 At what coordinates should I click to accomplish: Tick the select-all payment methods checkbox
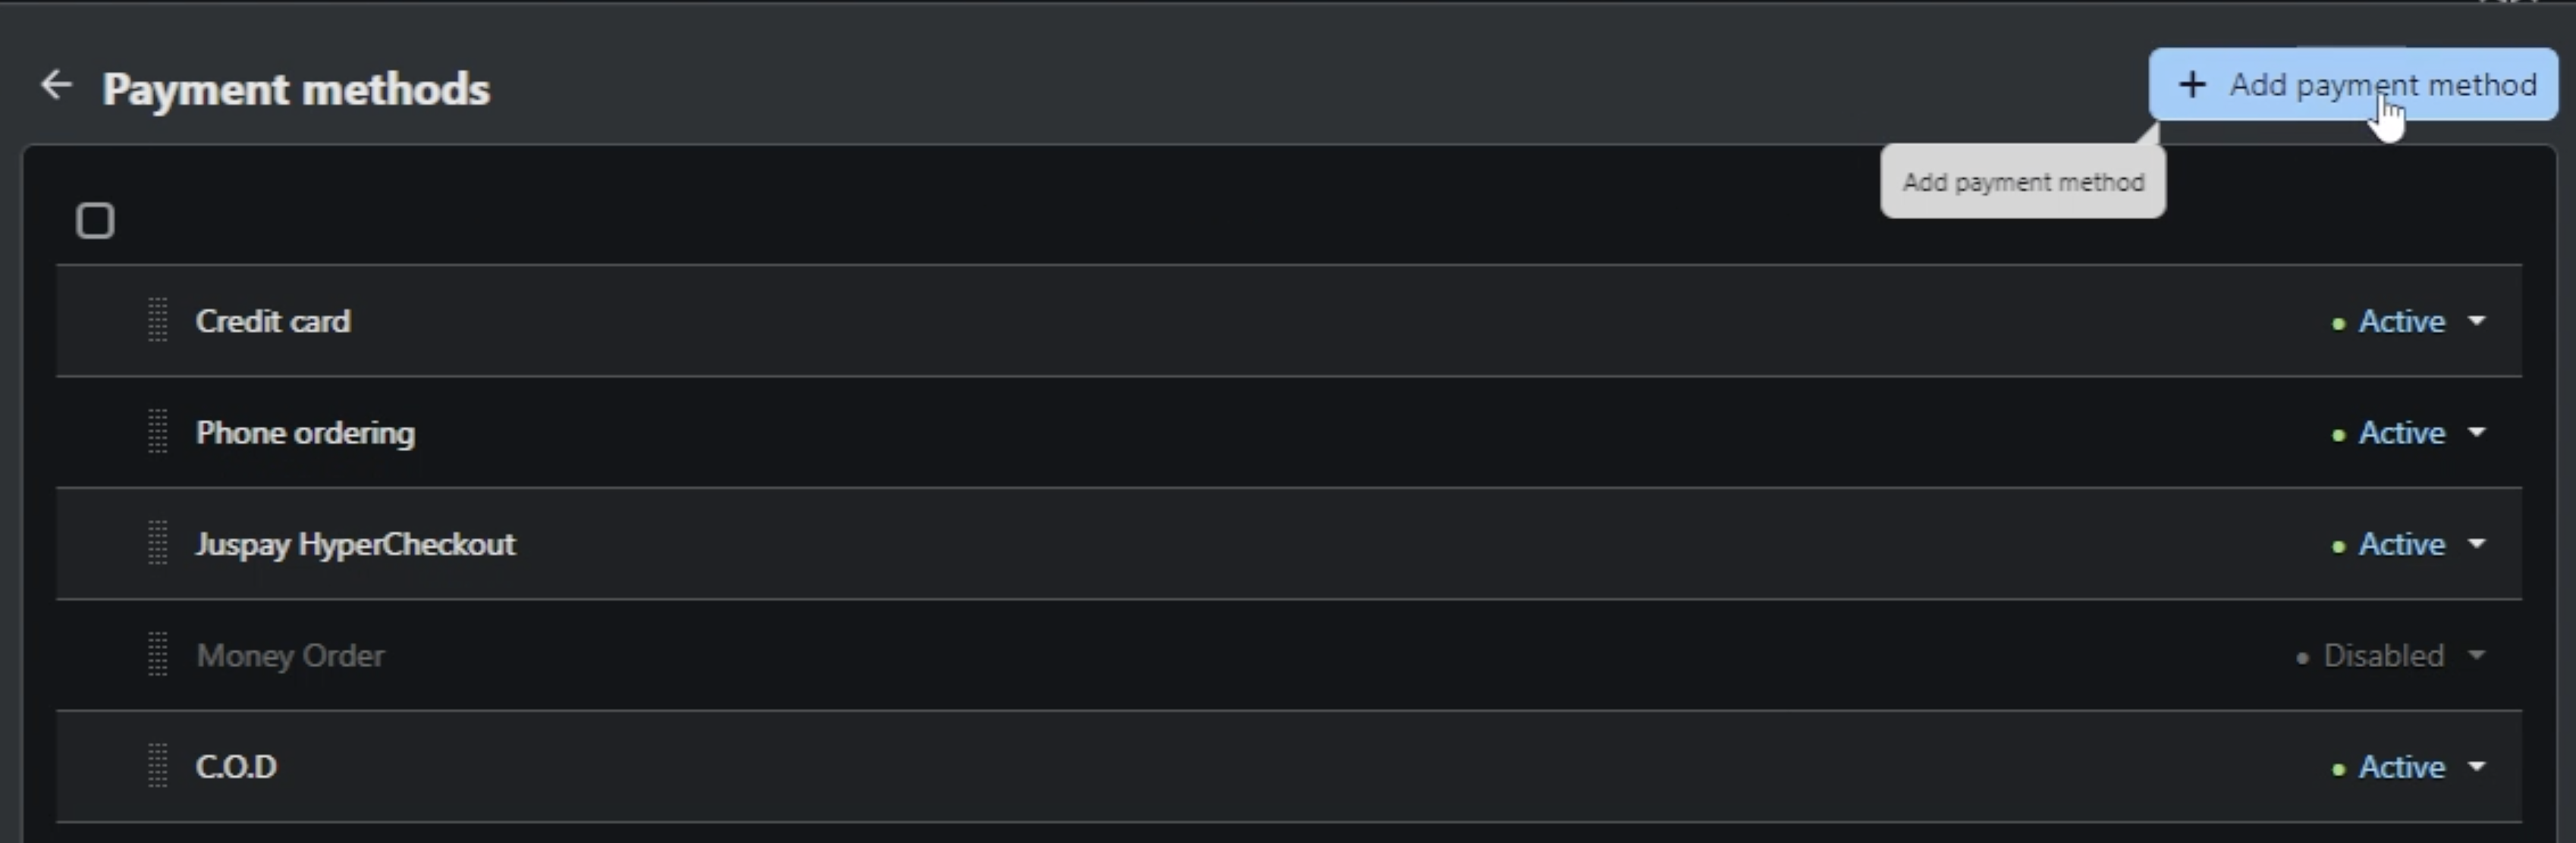click(x=96, y=221)
